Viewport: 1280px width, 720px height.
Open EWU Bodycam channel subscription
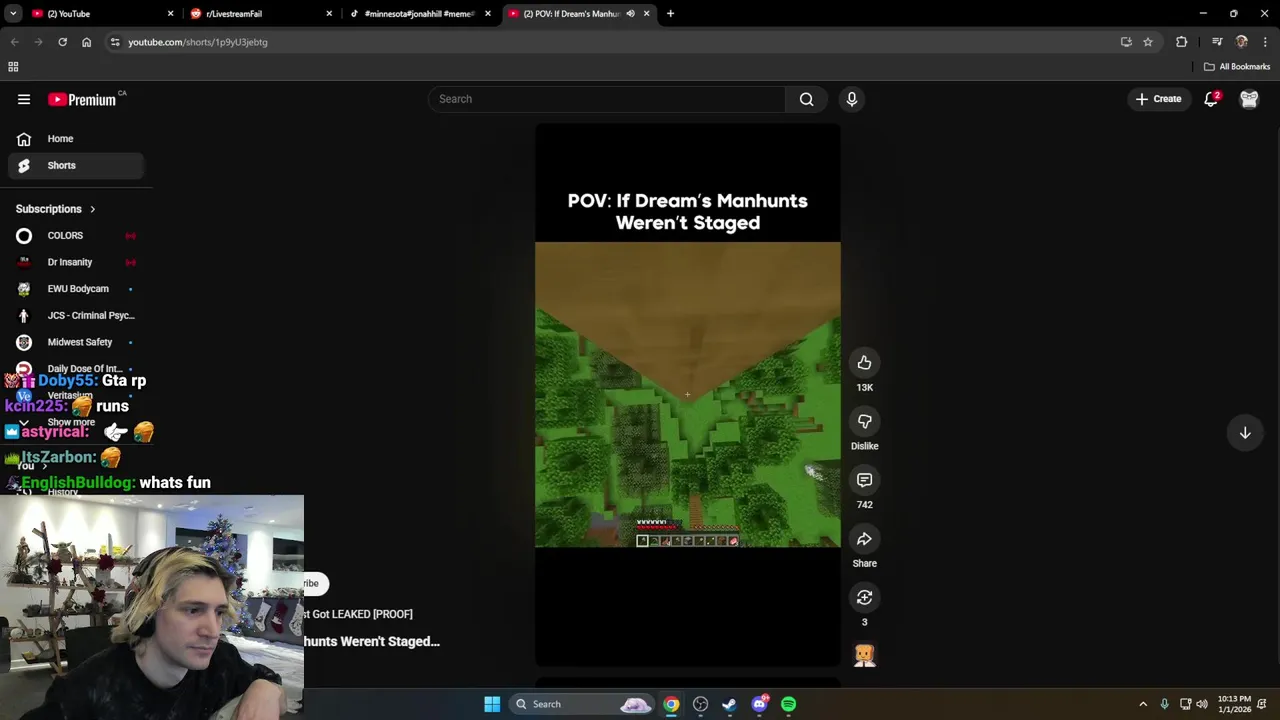pos(76,289)
